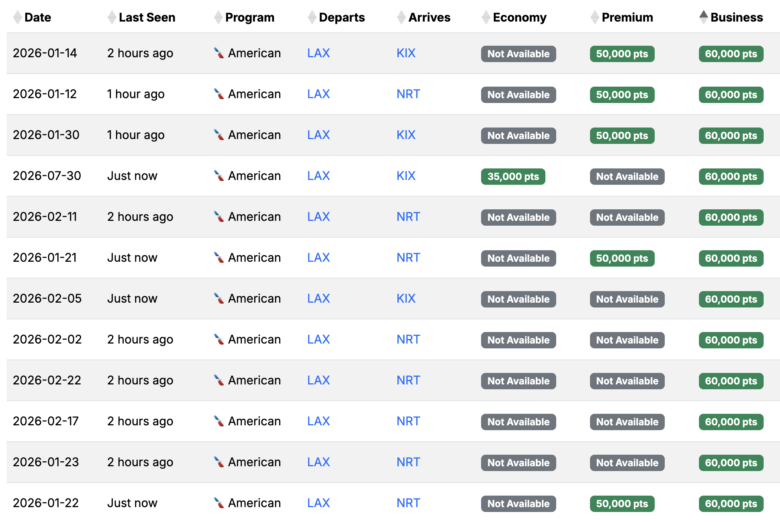Image resolution: width=780 pixels, height=522 pixels.
Task: Select 35,000 pts Economy fare badge
Action: point(513,176)
